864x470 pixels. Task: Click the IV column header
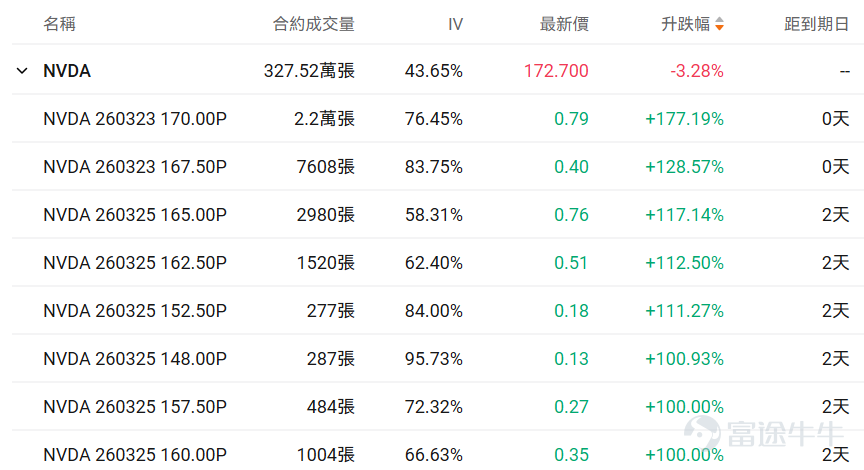tap(455, 24)
